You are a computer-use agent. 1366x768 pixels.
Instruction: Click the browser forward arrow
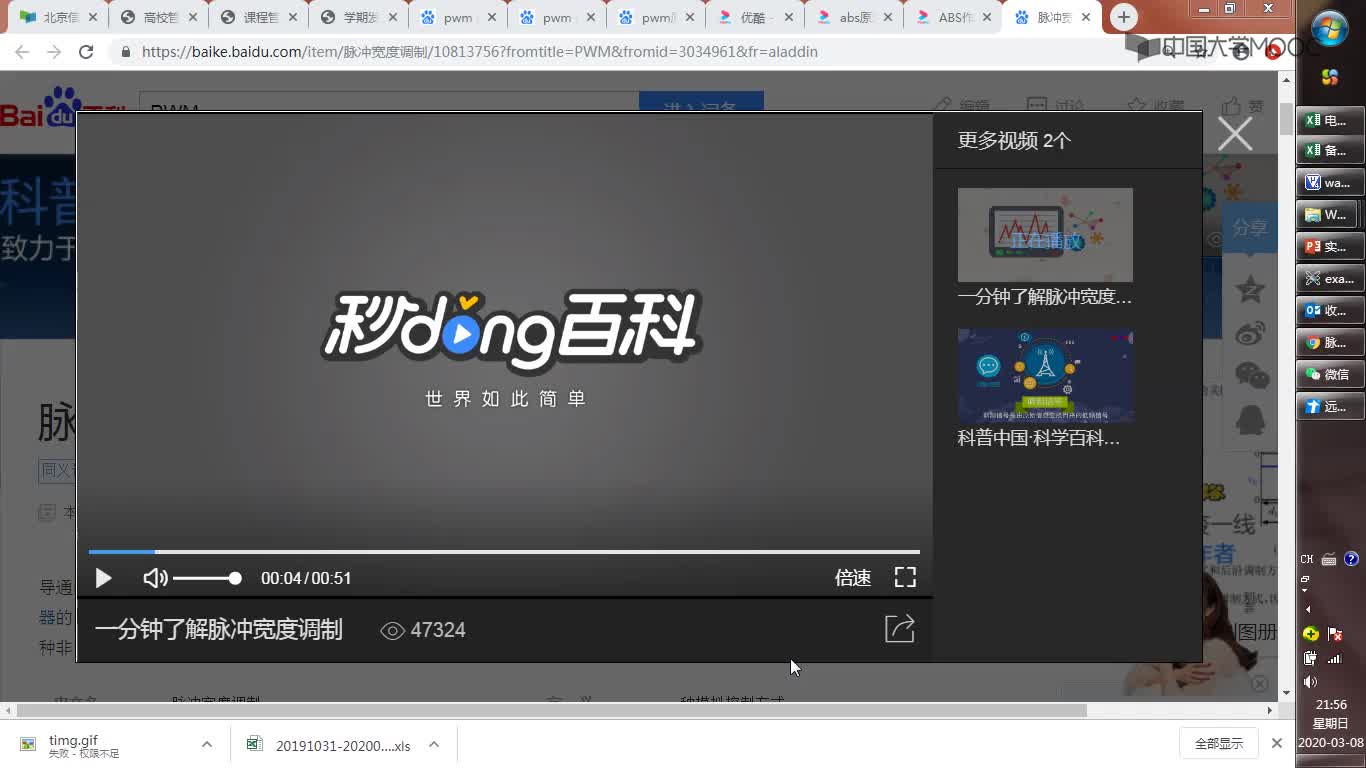(x=54, y=51)
